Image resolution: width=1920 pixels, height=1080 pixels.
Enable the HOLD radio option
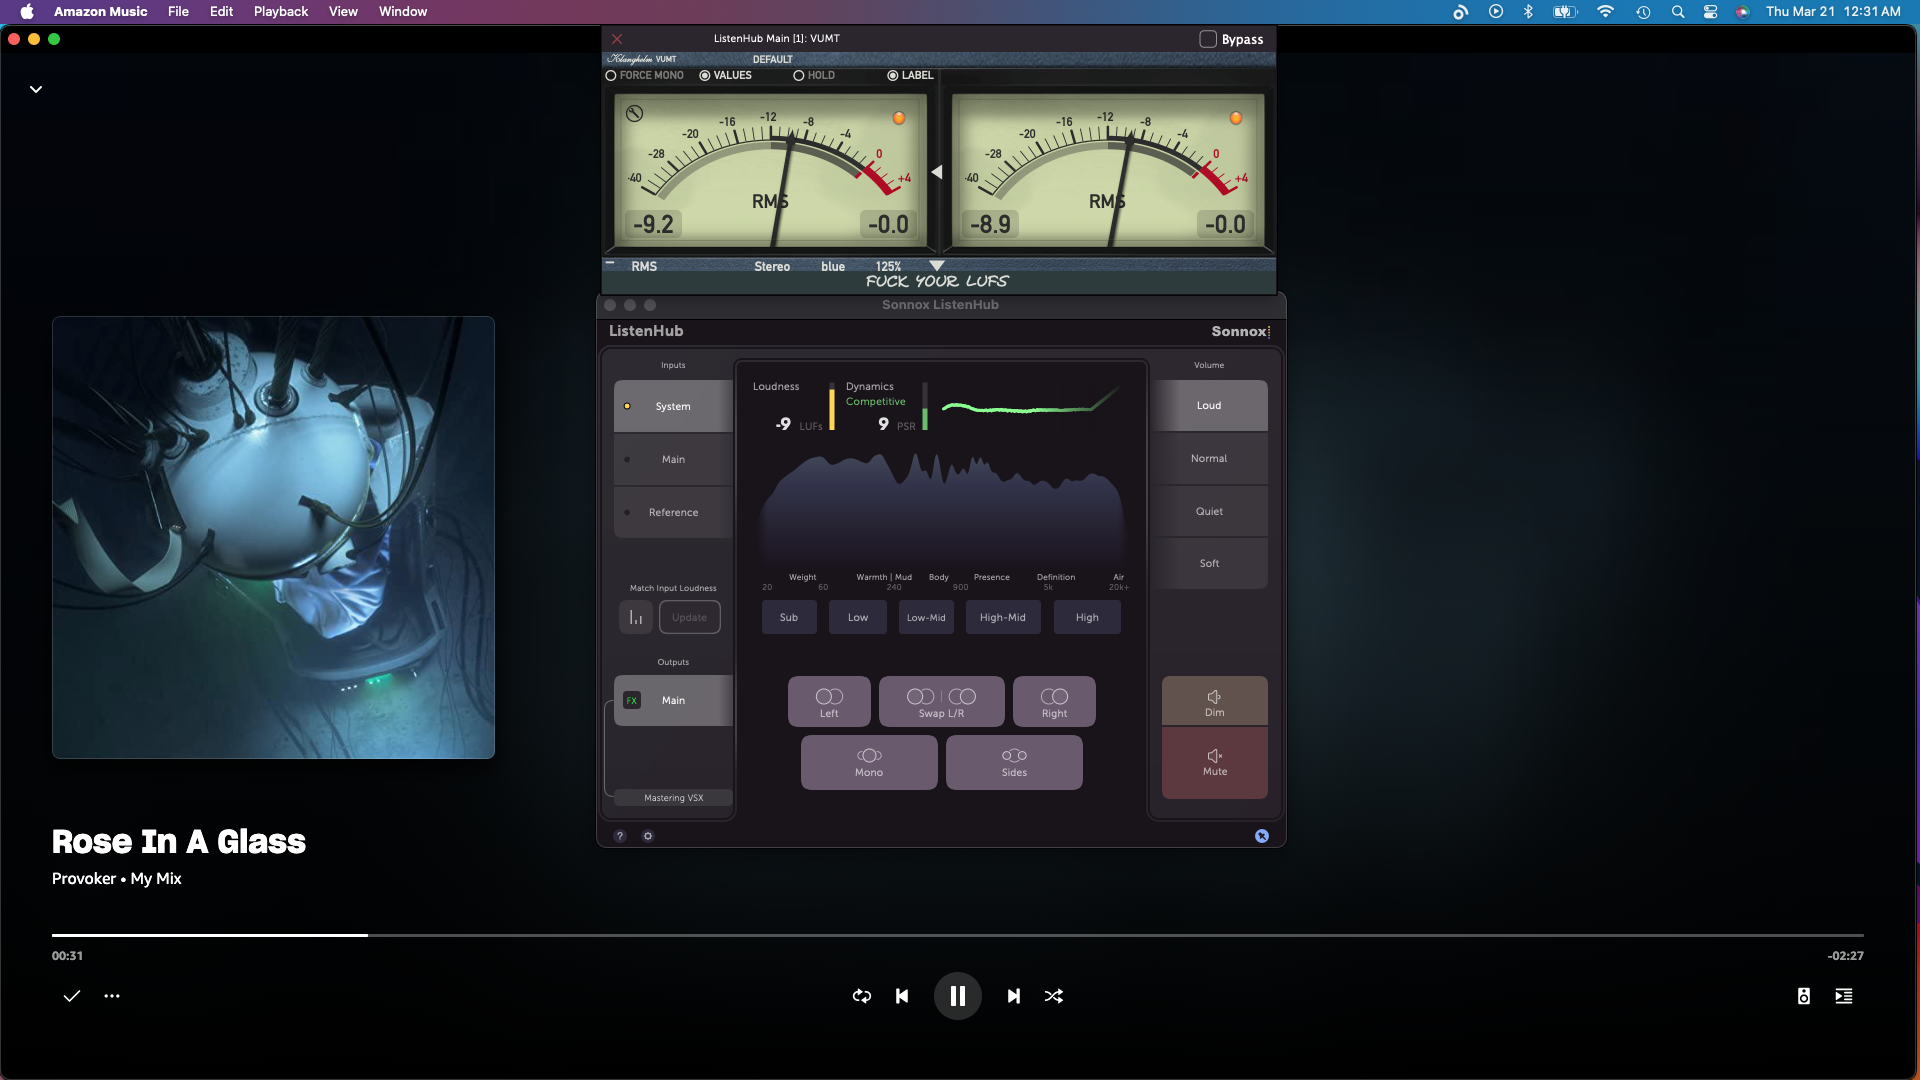click(799, 75)
